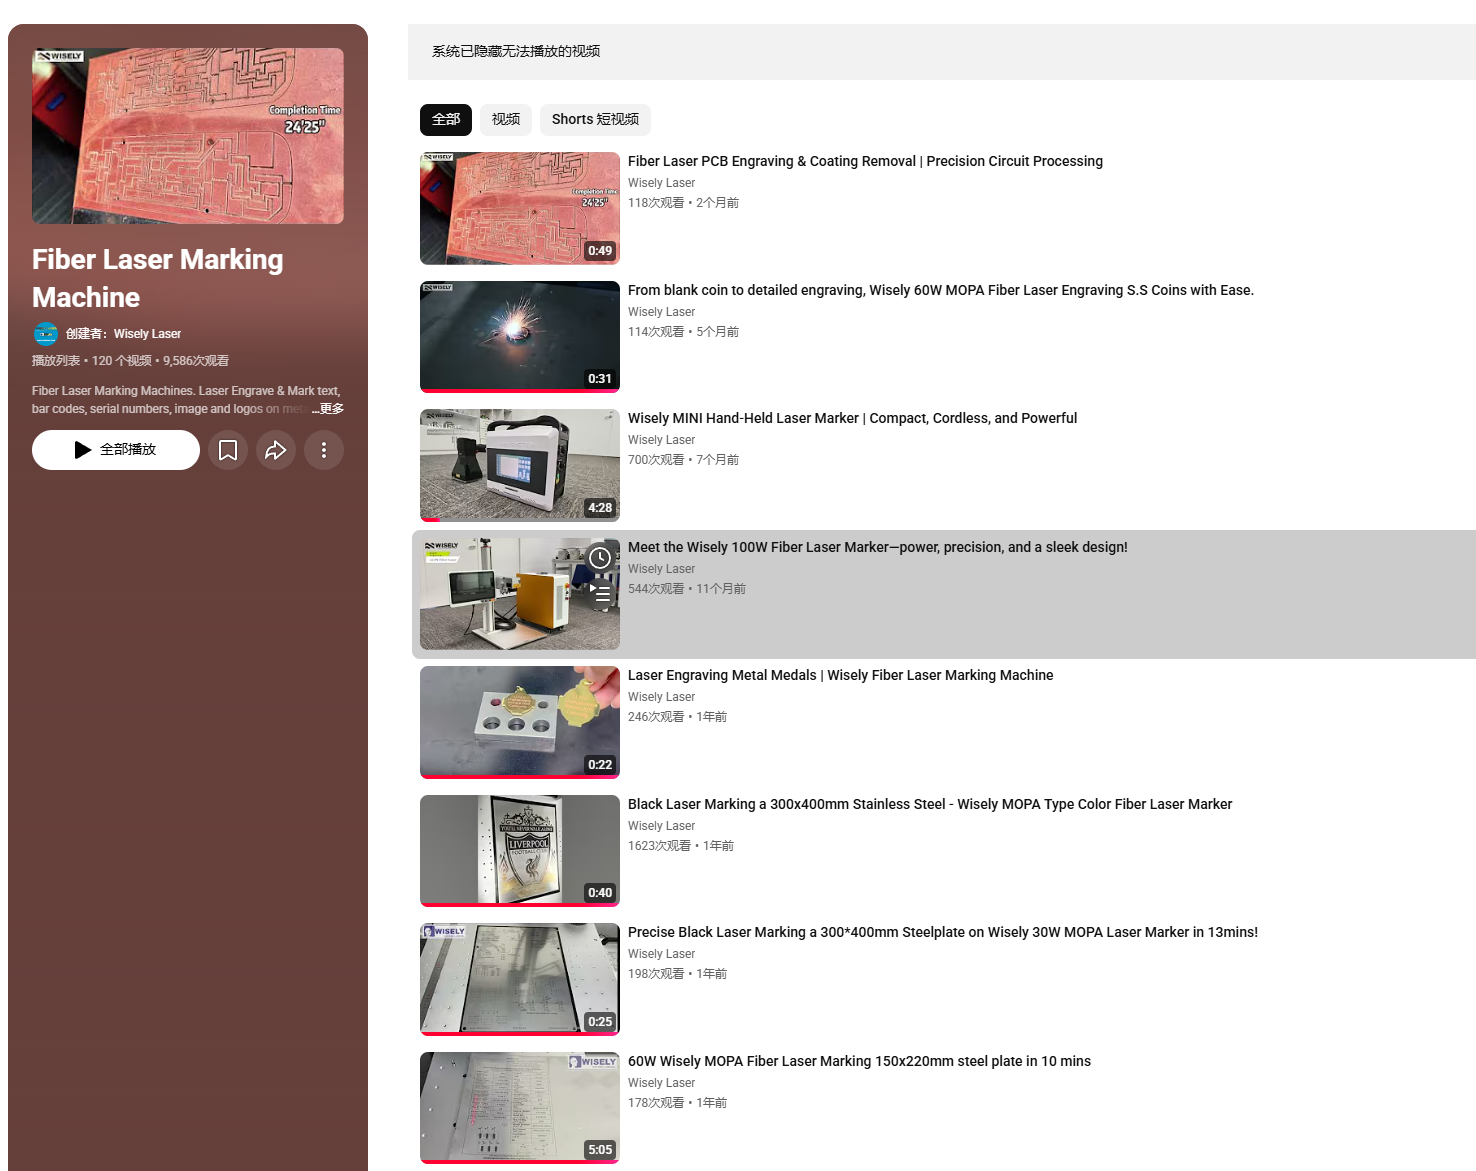The height and width of the screenshot is (1171, 1476).
Task: Click the playlist stats '120 个视频・9,586次观看'
Action: pyautogui.click(x=160, y=361)
